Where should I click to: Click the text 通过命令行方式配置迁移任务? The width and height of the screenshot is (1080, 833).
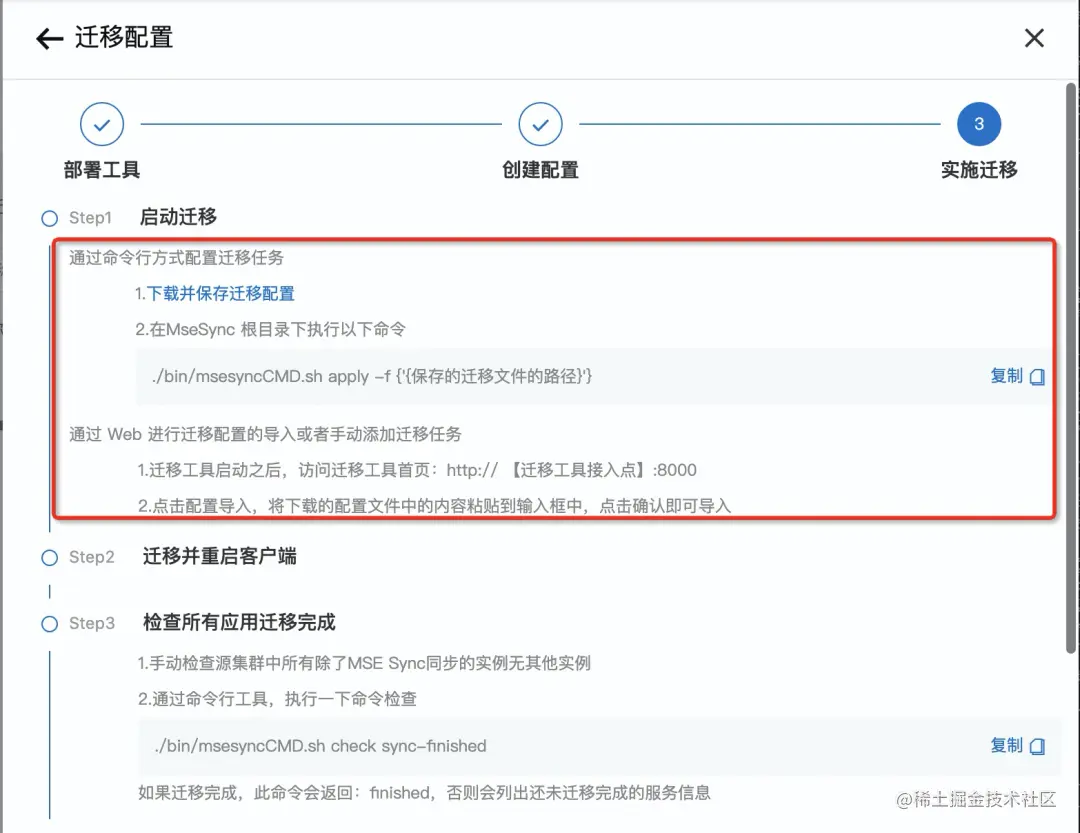pos(176,258)
